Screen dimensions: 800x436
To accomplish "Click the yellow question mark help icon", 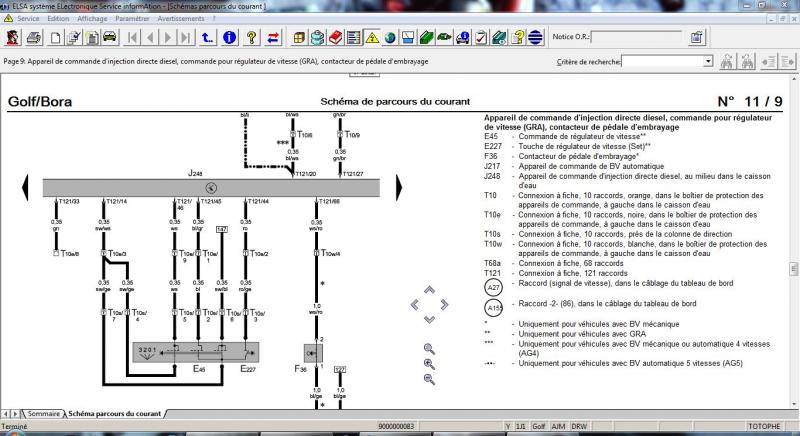I will click(x=251, y=37).
